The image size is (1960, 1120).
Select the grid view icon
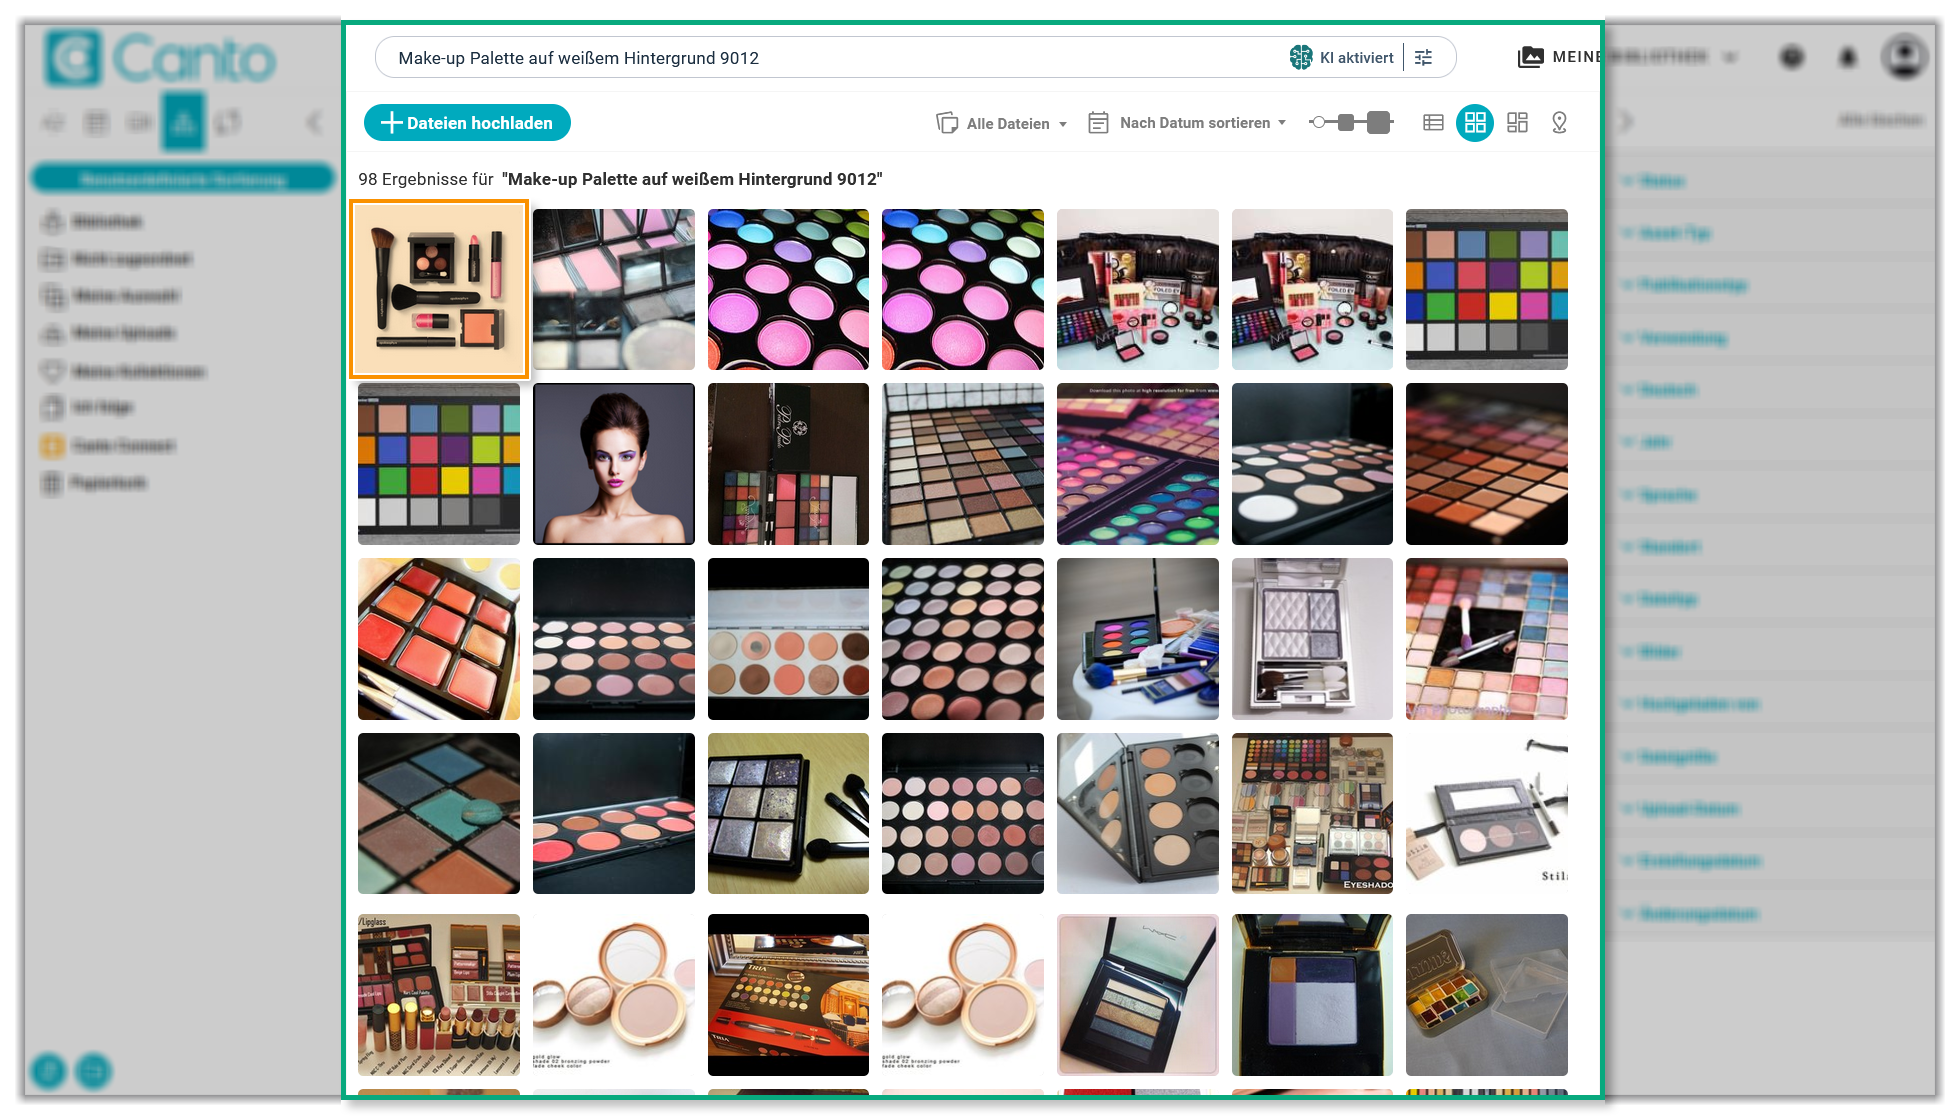(1475, 123)
